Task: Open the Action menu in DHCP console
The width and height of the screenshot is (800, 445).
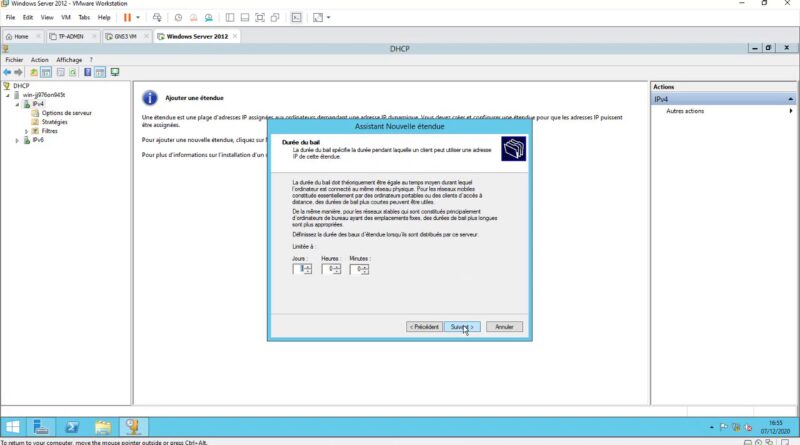Action: point(39,60)
